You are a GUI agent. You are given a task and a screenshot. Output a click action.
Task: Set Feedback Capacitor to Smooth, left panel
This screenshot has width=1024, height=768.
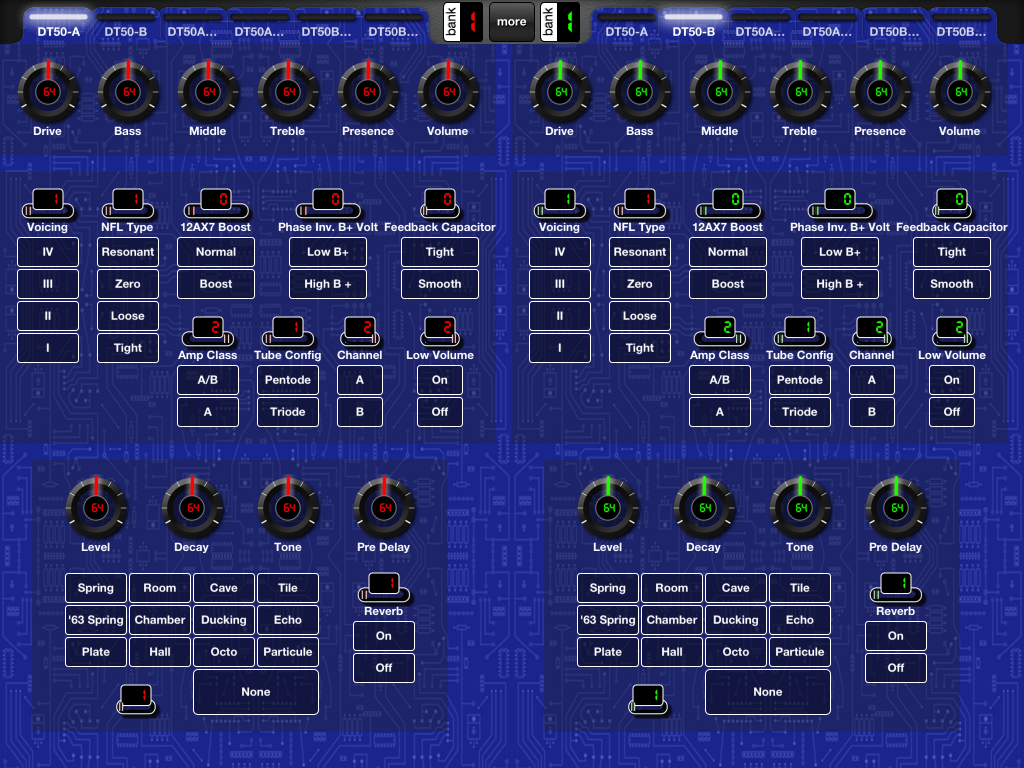click(x=440, y=284)
